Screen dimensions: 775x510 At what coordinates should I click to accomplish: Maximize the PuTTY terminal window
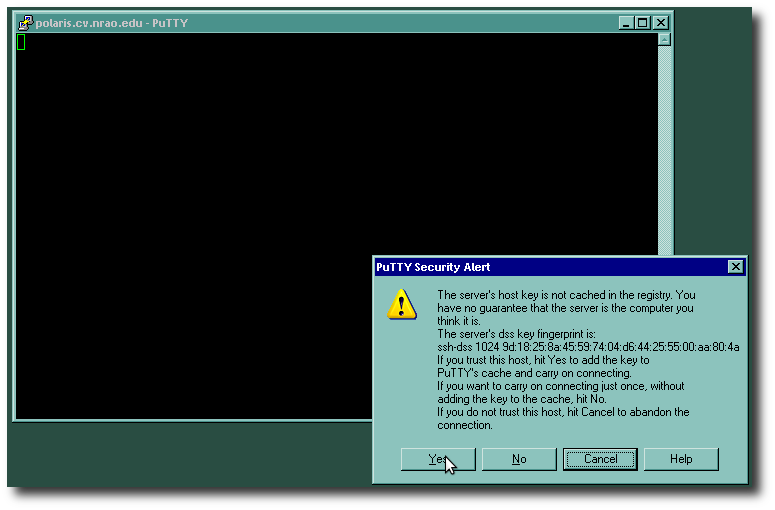click(x=642, y=23)
